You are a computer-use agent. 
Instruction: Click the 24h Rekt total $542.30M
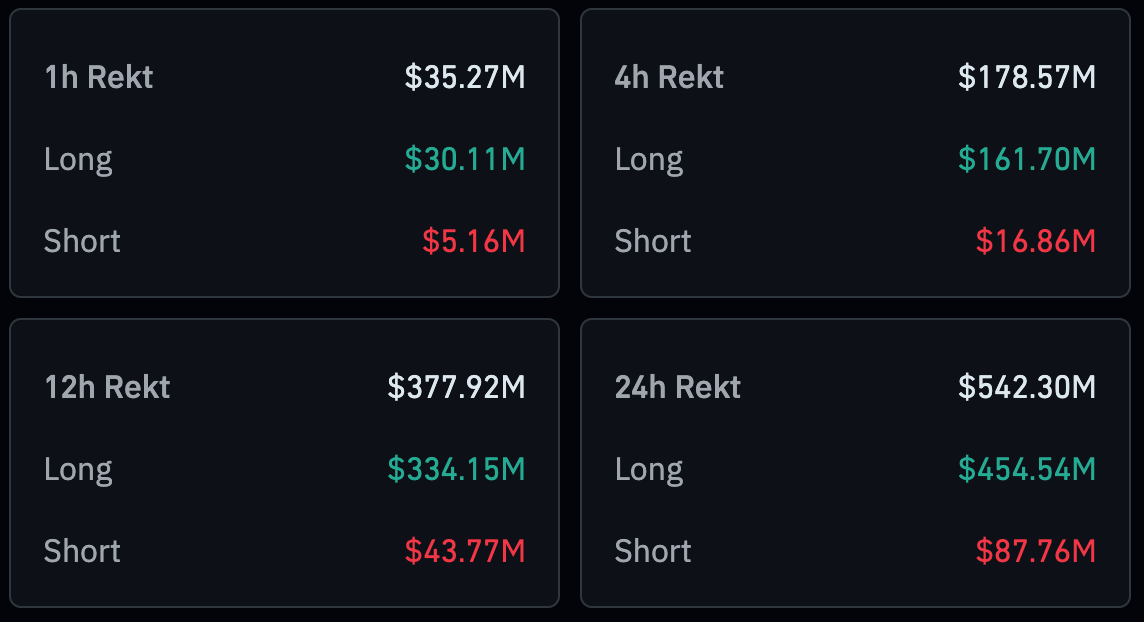point(1027,387)
